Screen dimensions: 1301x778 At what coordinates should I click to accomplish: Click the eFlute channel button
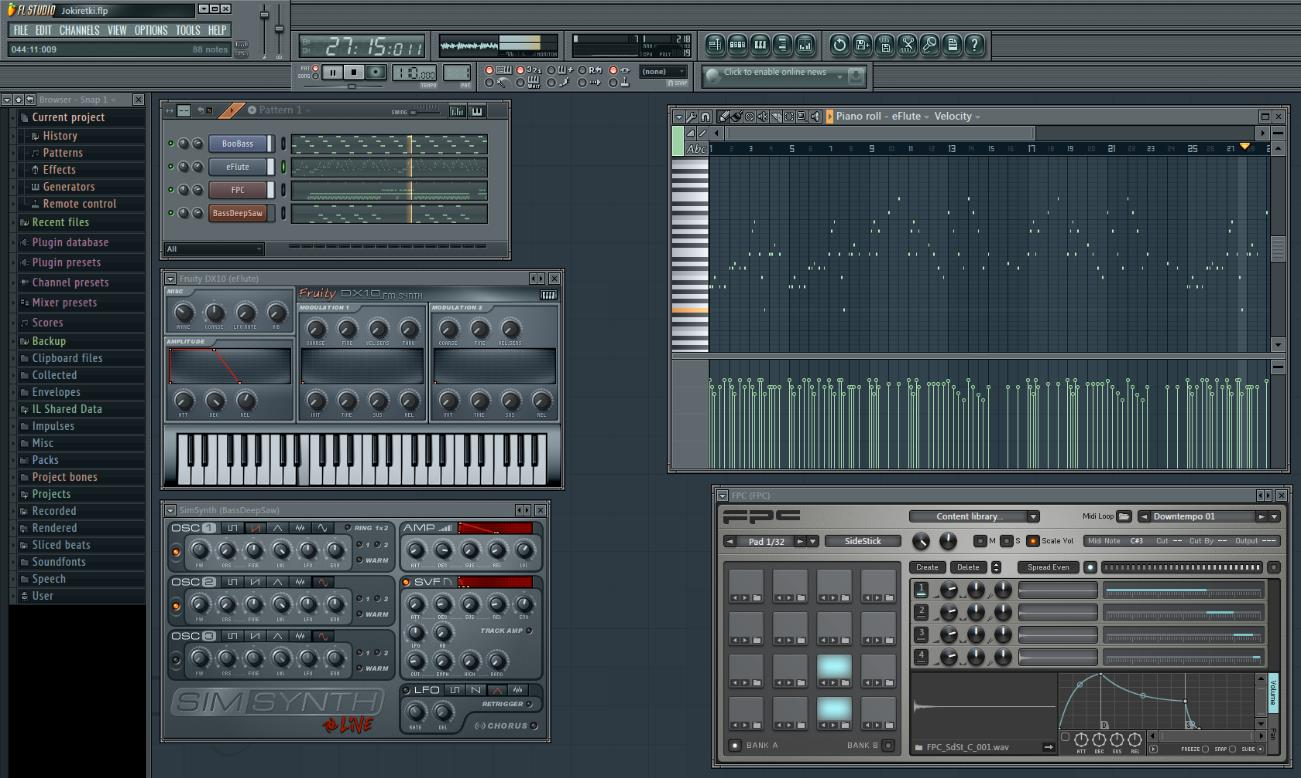pos(238,166)
